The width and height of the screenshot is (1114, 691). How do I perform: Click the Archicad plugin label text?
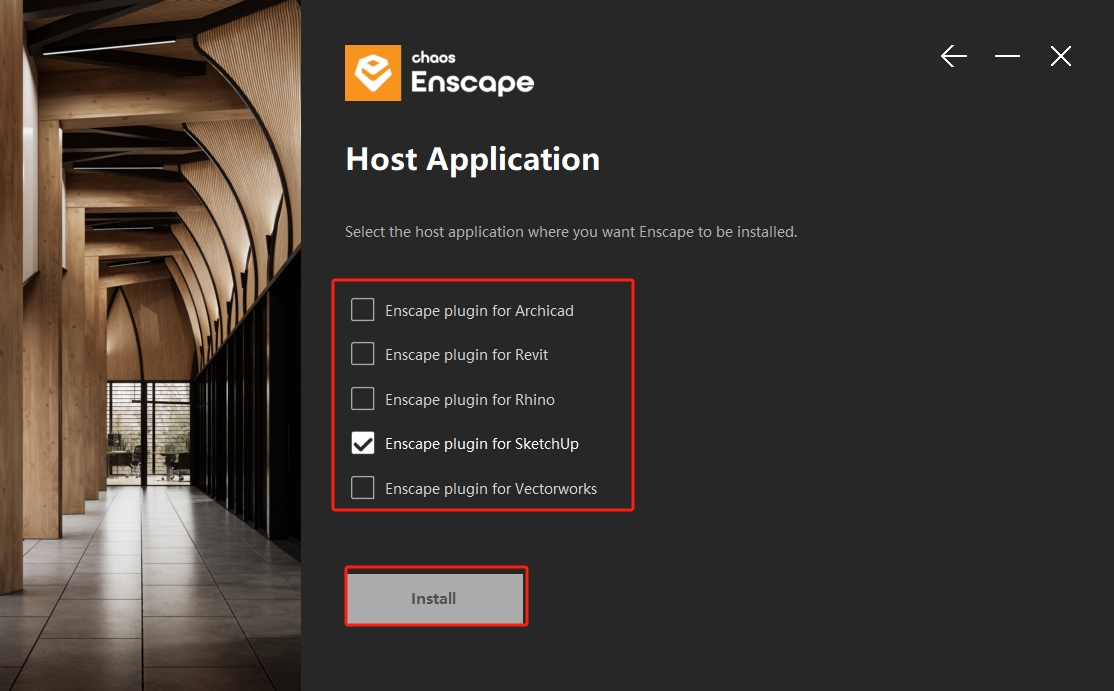(479, 310)
